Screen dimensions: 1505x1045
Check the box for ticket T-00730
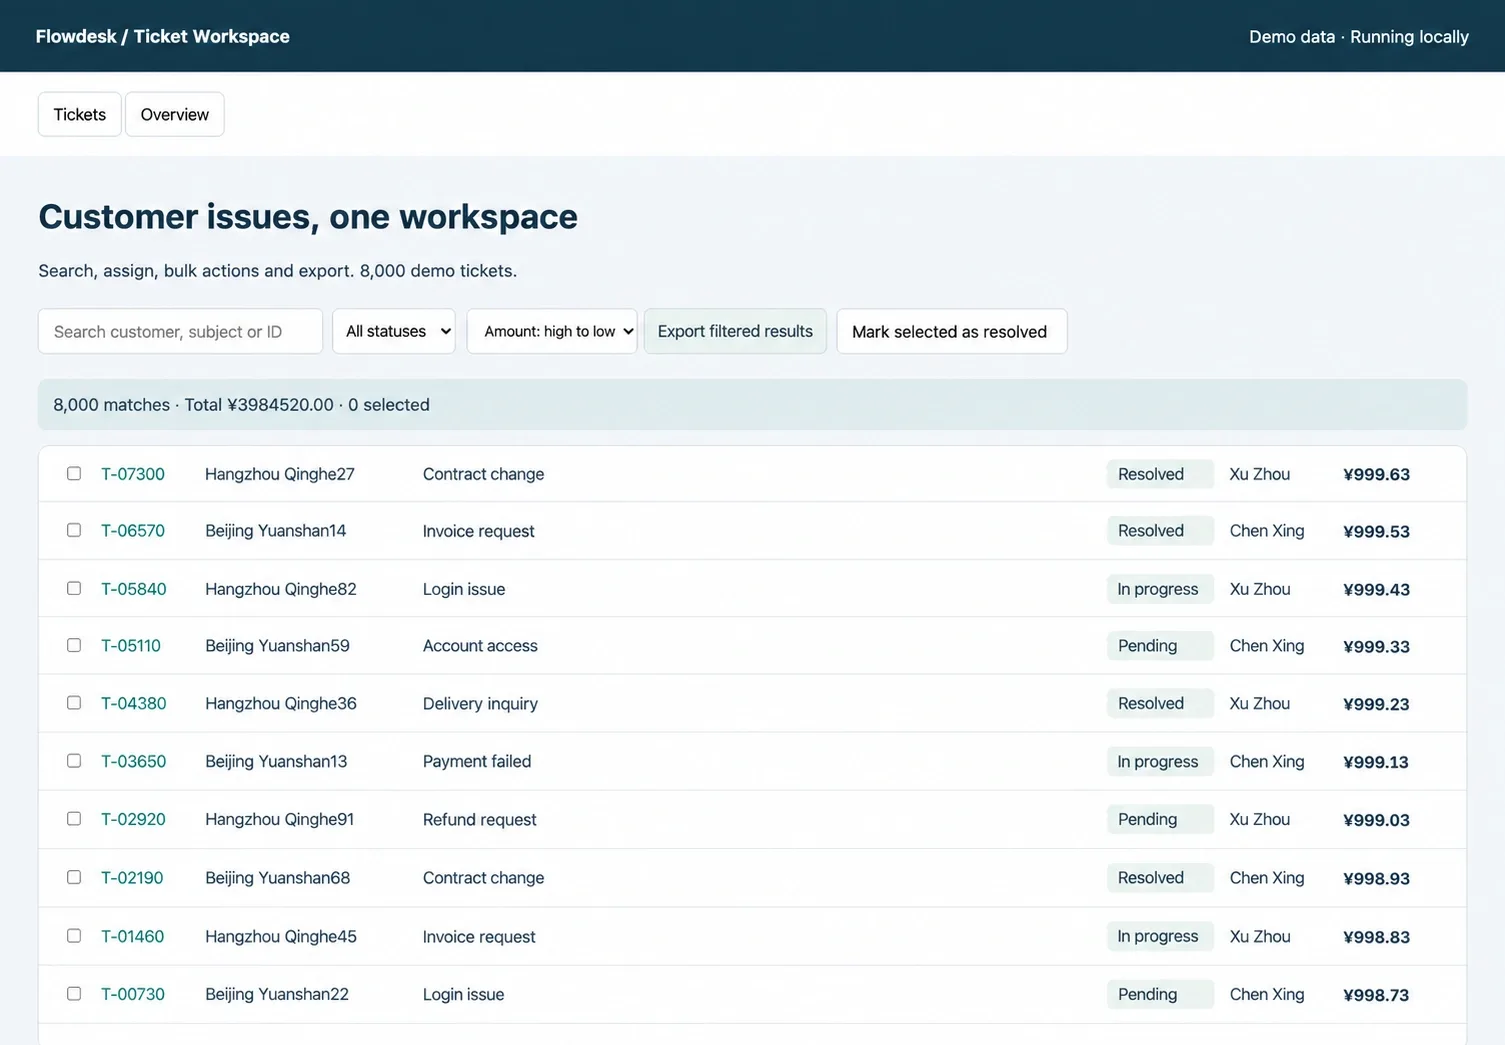pyautogui.click(x=74, y=994)
